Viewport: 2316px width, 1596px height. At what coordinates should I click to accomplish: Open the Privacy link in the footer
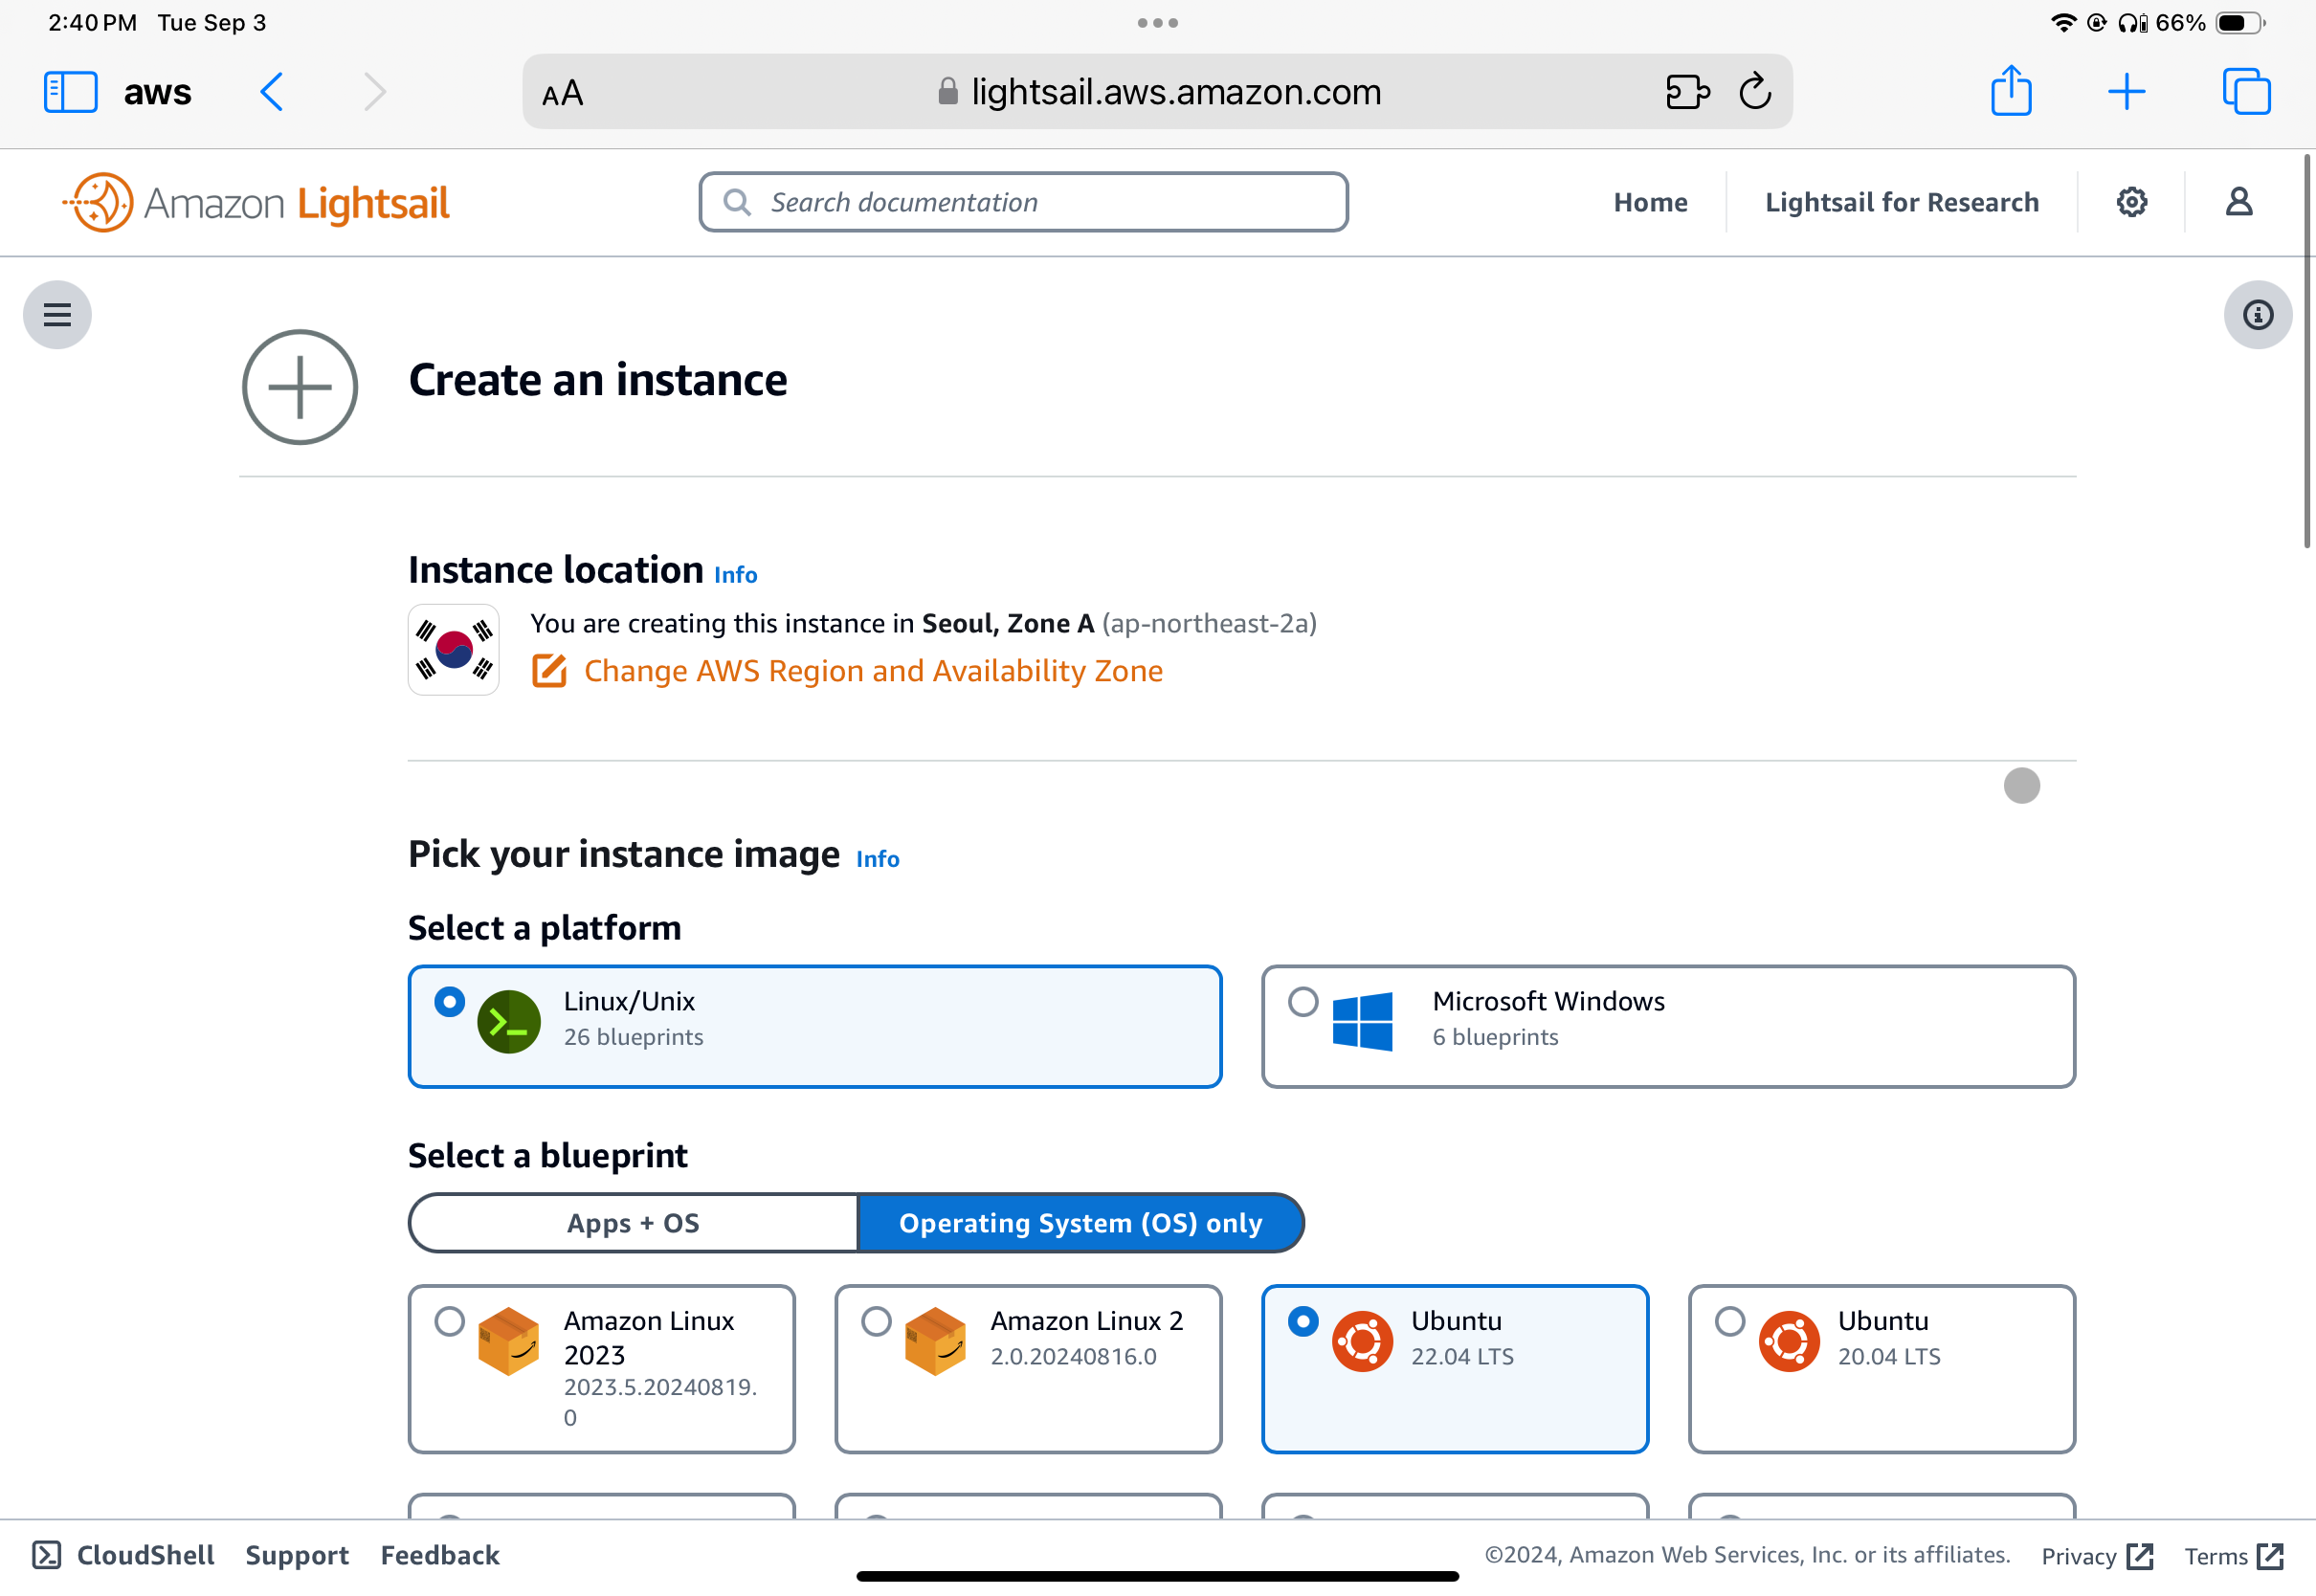pos(2097,1556)
